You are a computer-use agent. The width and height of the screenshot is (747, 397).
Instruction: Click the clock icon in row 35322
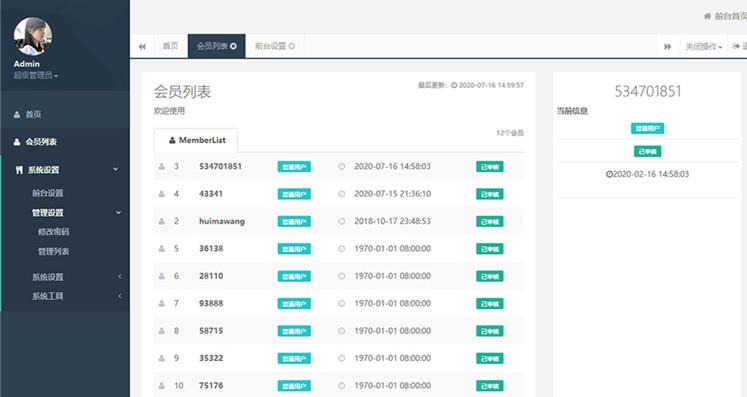(x=342, y=358)
